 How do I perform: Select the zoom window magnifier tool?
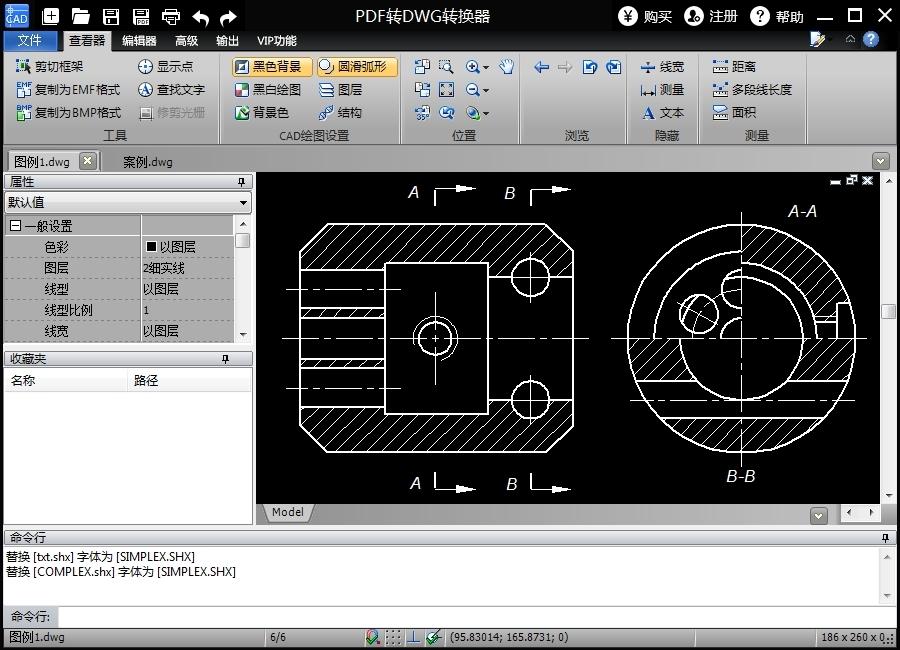pyautogui.click(x=446, y=67)
